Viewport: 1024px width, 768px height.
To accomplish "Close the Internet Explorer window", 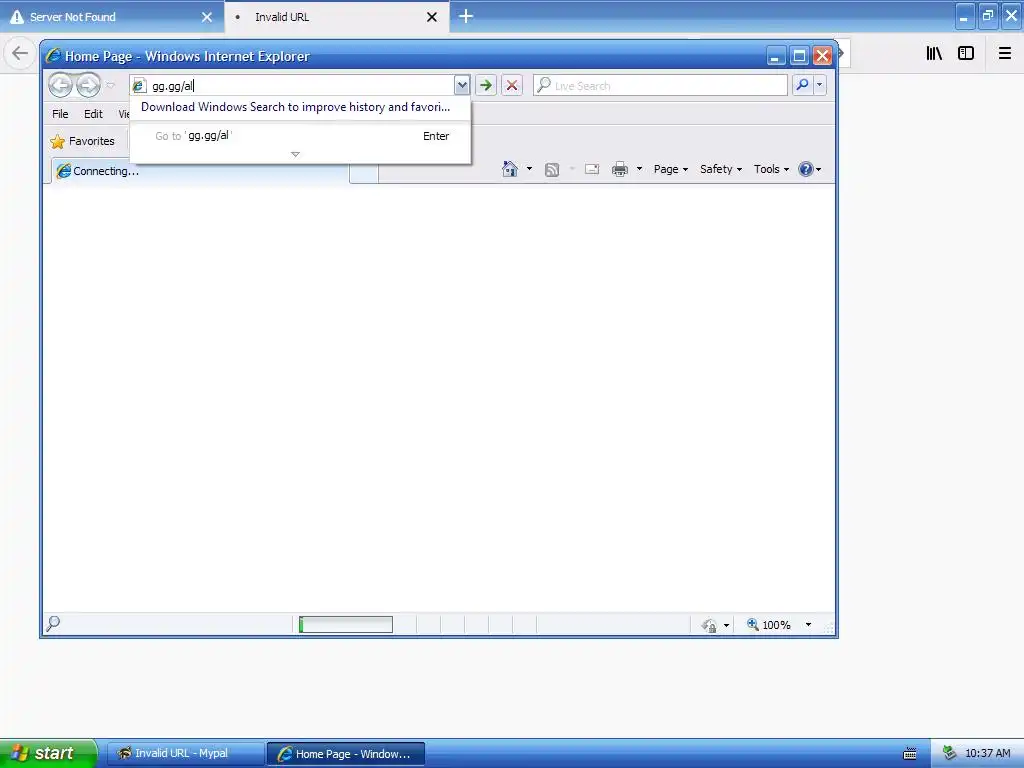I will click(x=822, y=56).
